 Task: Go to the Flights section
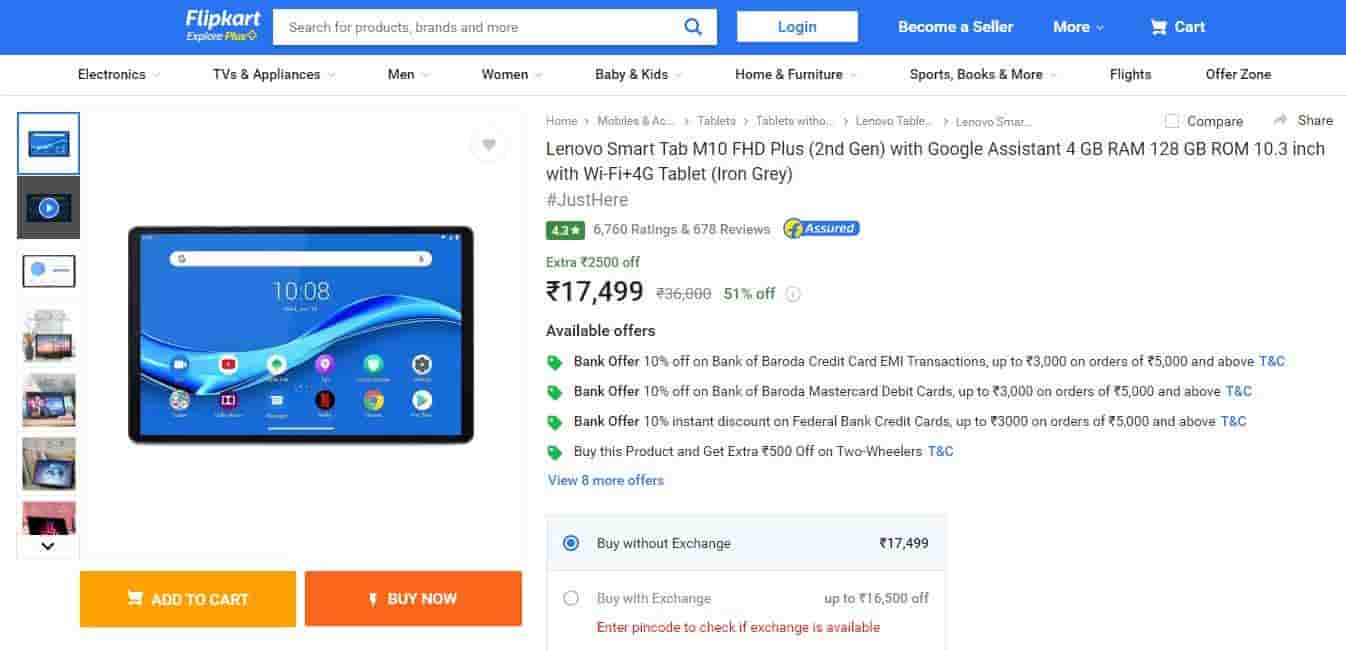point(1130,74)
